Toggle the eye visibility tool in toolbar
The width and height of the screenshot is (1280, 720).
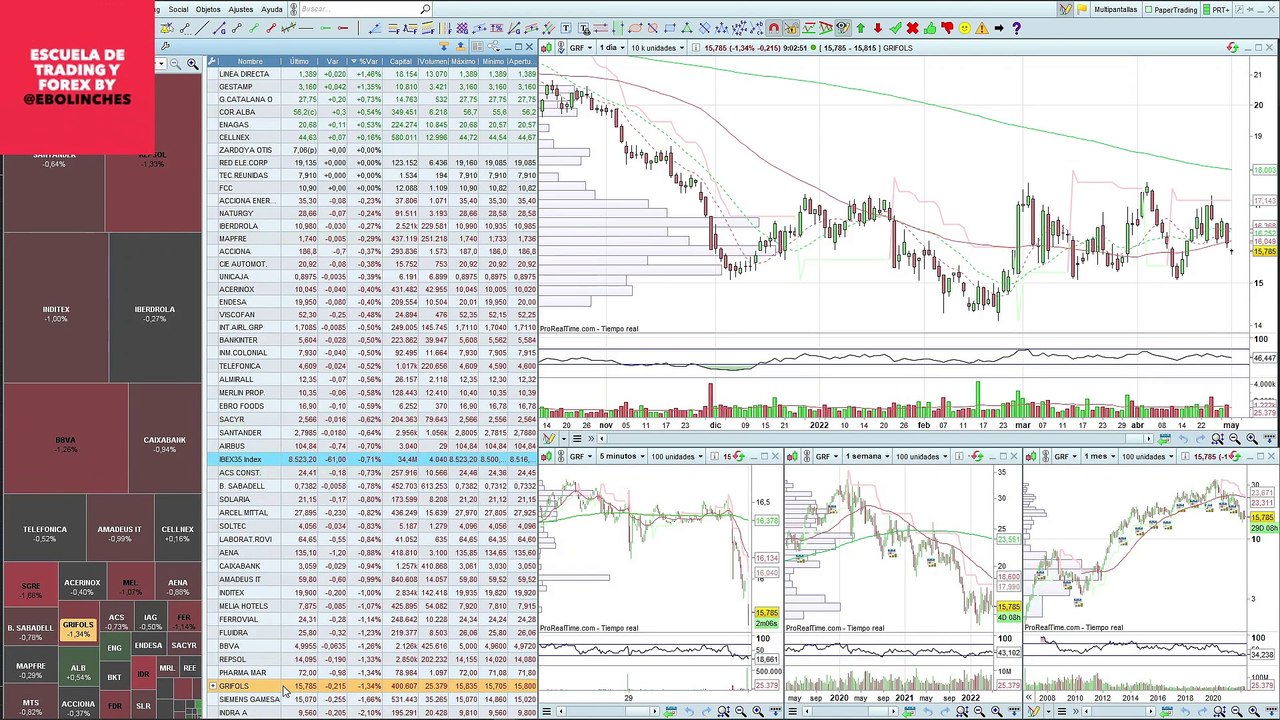pyautogui.click(x=842, y=28)
